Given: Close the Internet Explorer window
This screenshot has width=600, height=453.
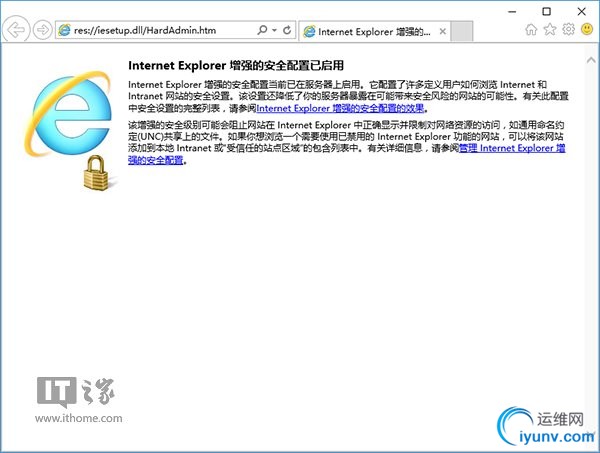Looking at the screenshot, I should (582, 11).
